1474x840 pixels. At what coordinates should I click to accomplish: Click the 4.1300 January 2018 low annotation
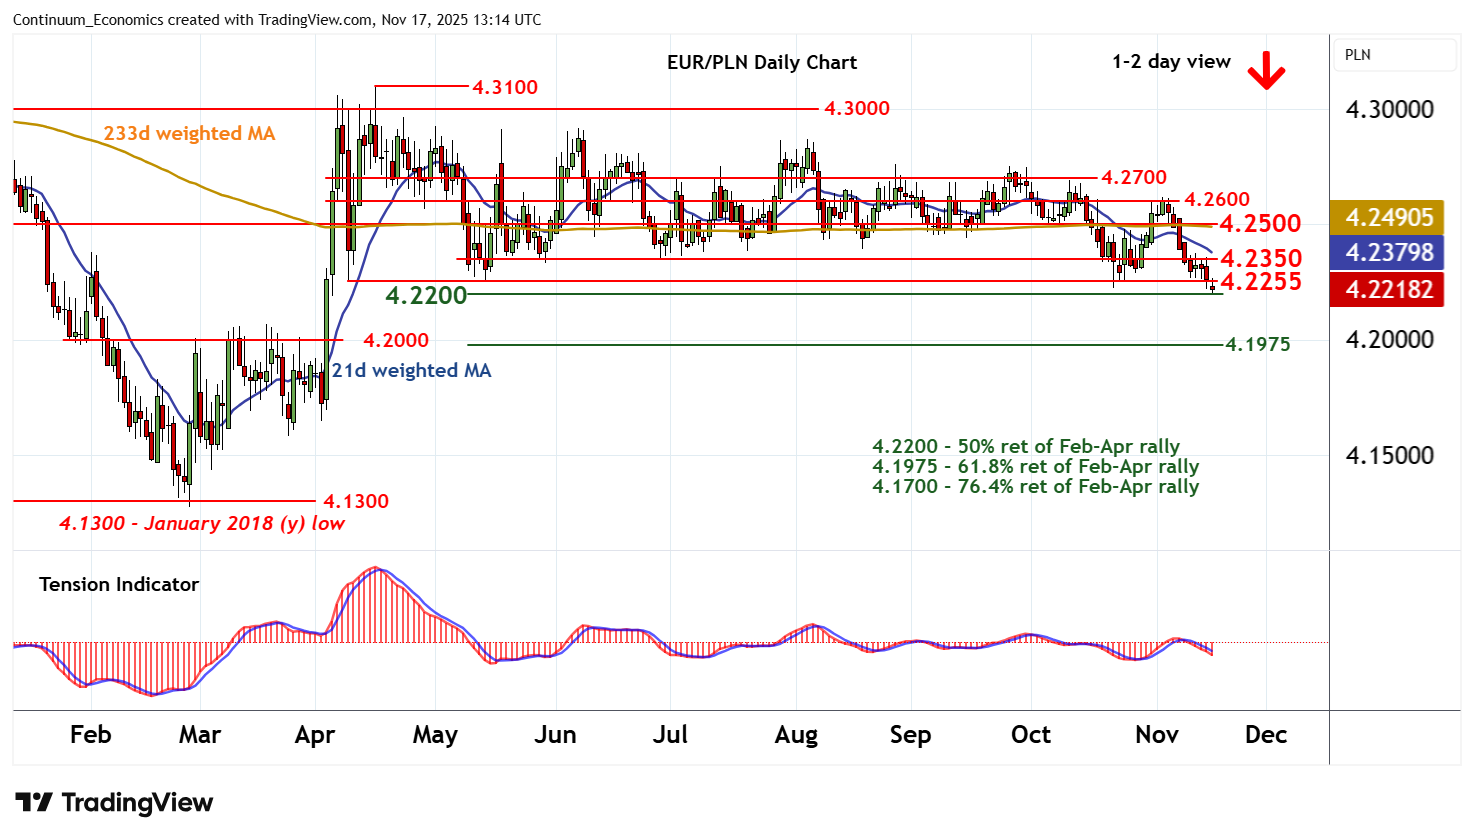pyautogui.click(x=202, y=524)
